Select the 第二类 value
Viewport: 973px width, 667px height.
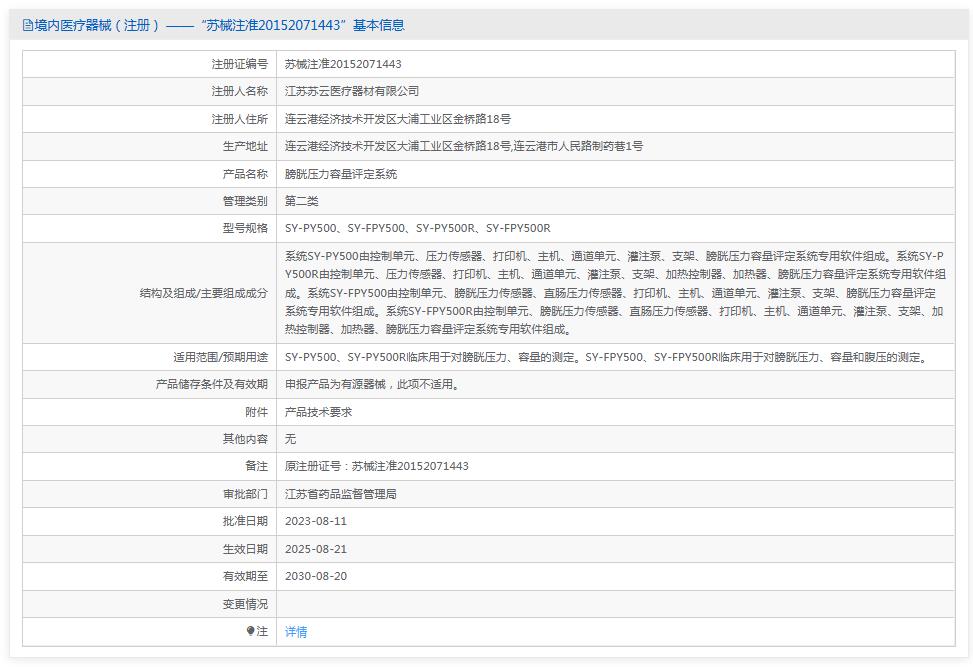click(x=302, y=201)
